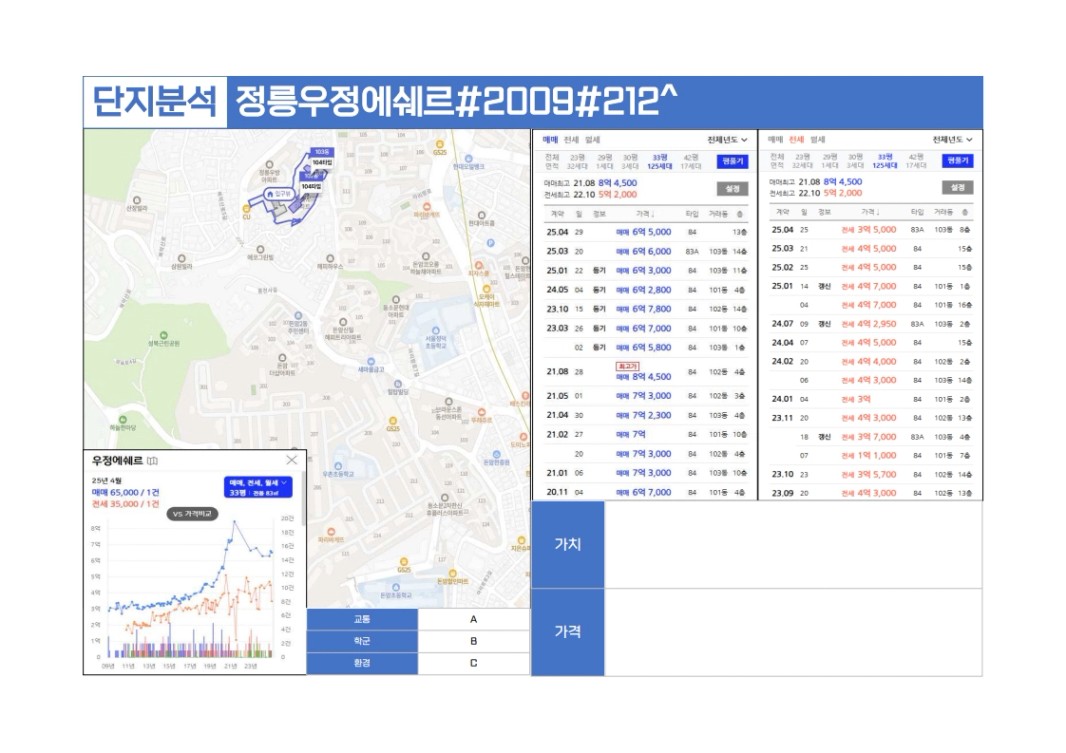Choose 42평 17세대 in the left panel
This screenshot has height=753, width=1066.
click(691, 162)
